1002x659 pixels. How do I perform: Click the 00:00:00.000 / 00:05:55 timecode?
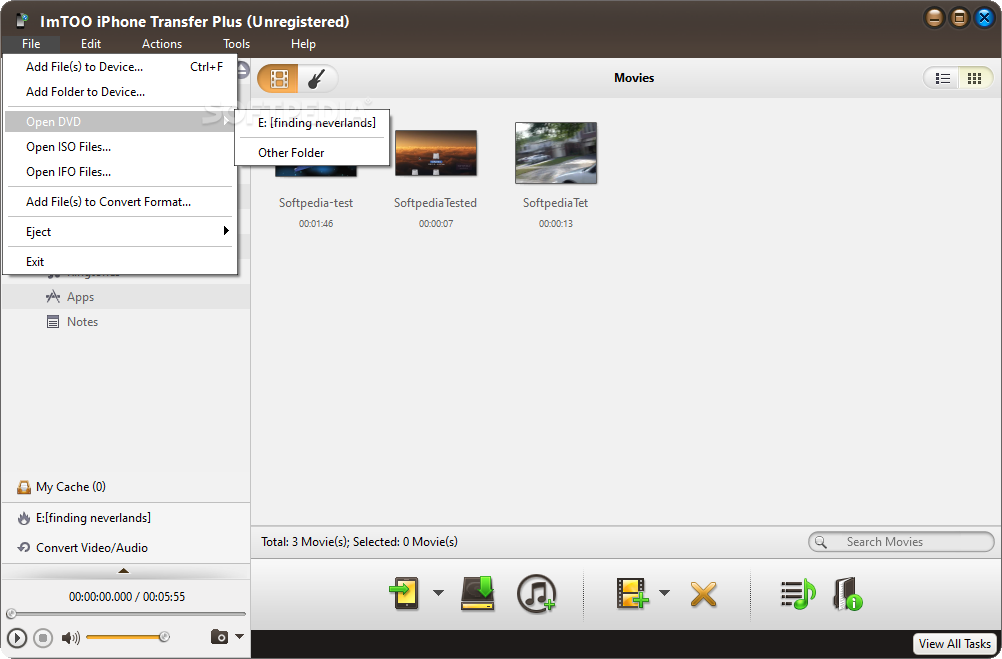pyautogui.click(x=127, y=597)
